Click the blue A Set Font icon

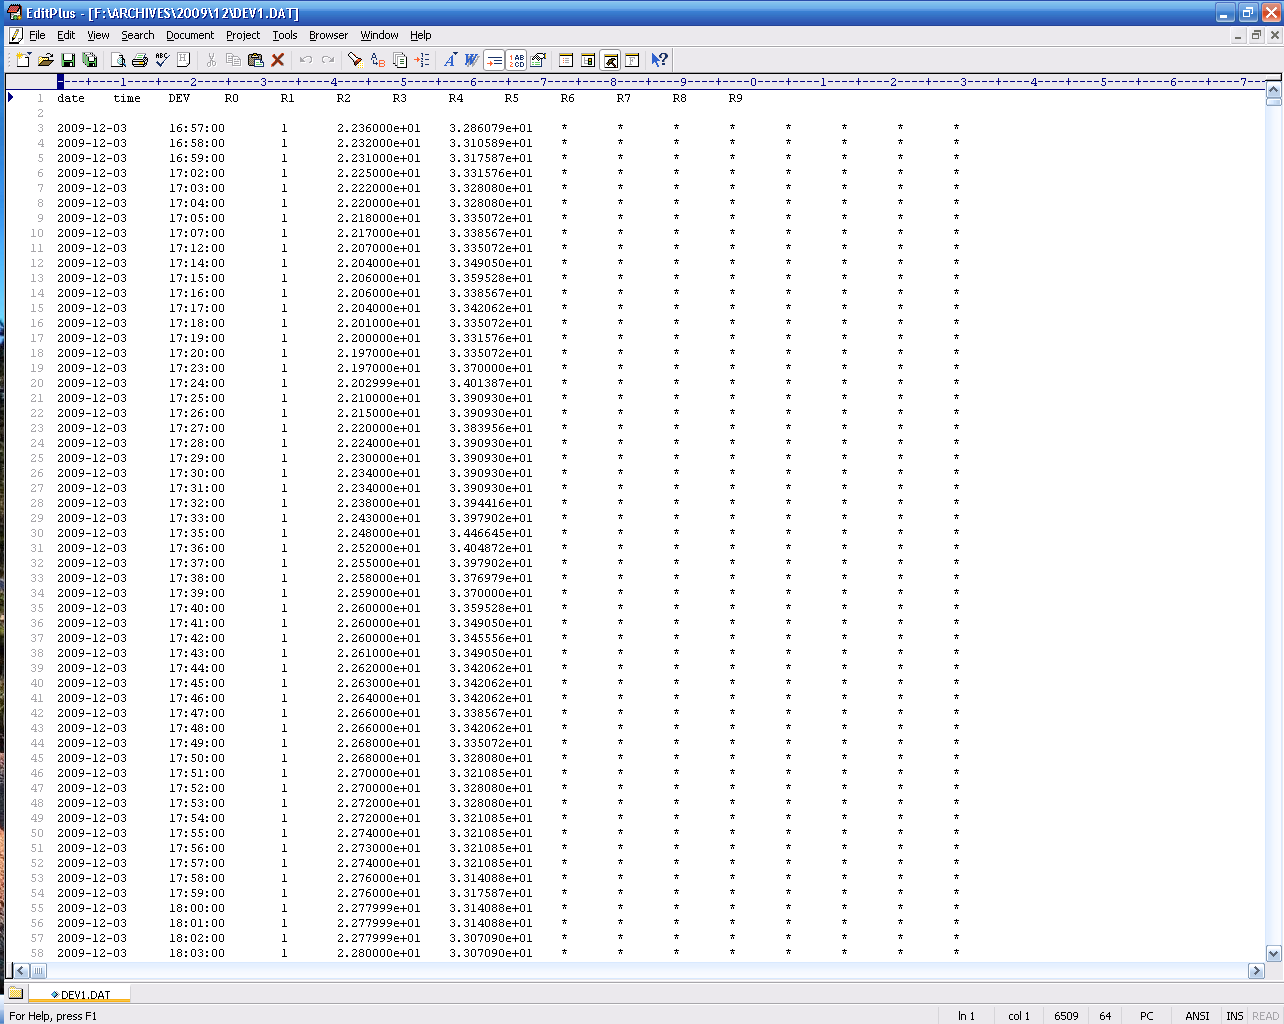[x=450, y=60]
